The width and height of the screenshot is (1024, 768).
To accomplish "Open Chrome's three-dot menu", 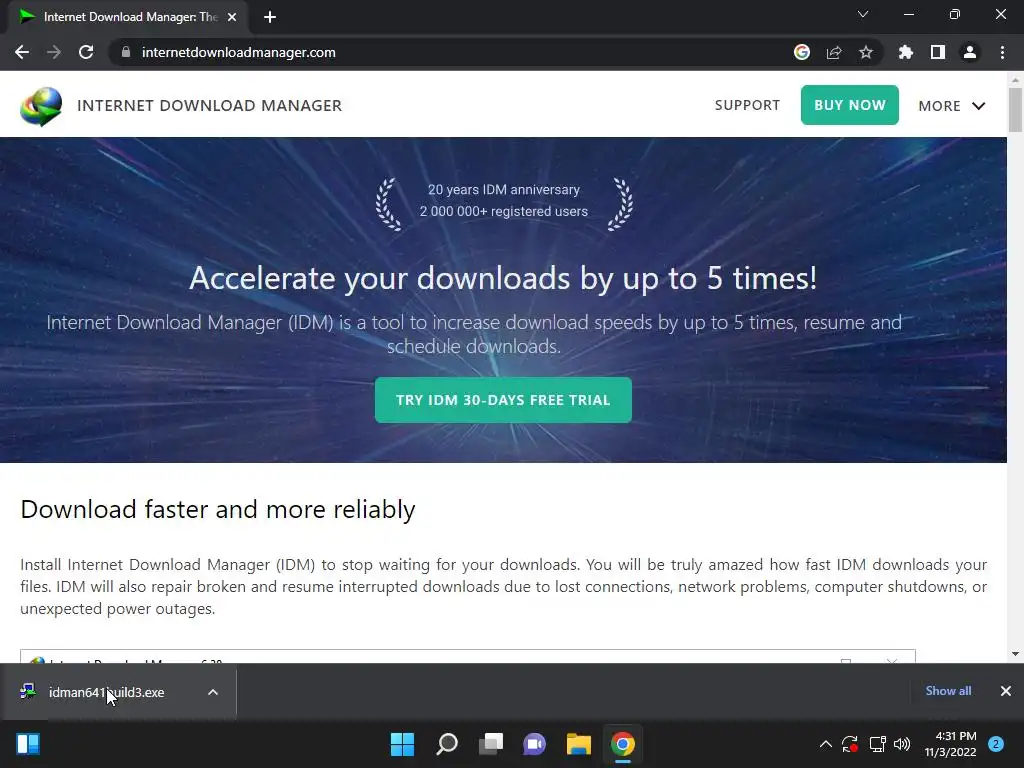I will [1002, 52].
